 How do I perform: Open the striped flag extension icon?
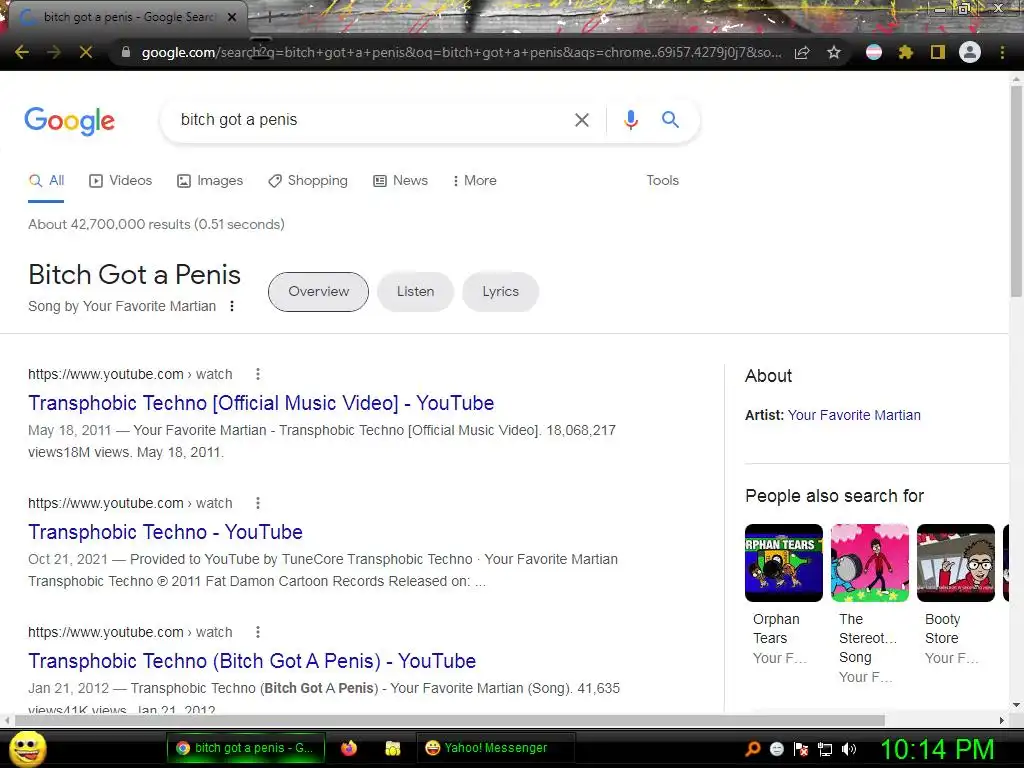[874, 52]
